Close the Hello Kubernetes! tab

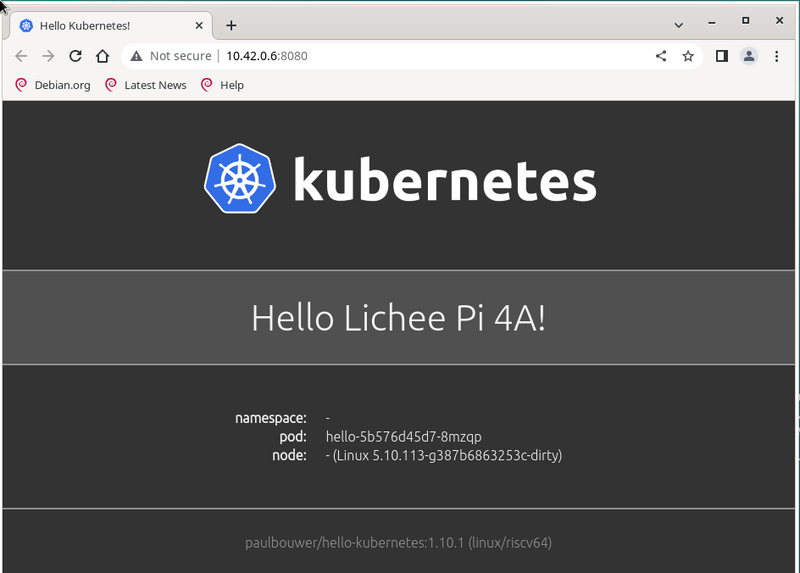[199, 26]
